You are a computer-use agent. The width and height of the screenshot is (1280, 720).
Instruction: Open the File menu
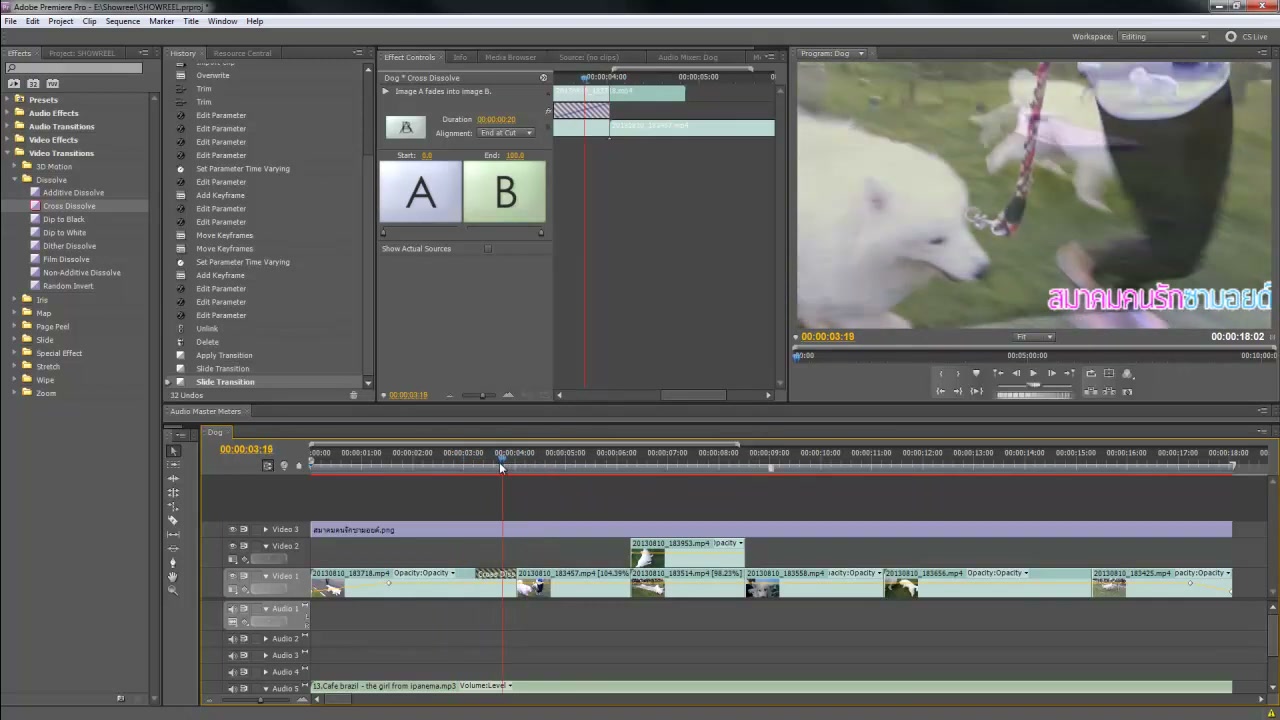click(x=11, y=21)
